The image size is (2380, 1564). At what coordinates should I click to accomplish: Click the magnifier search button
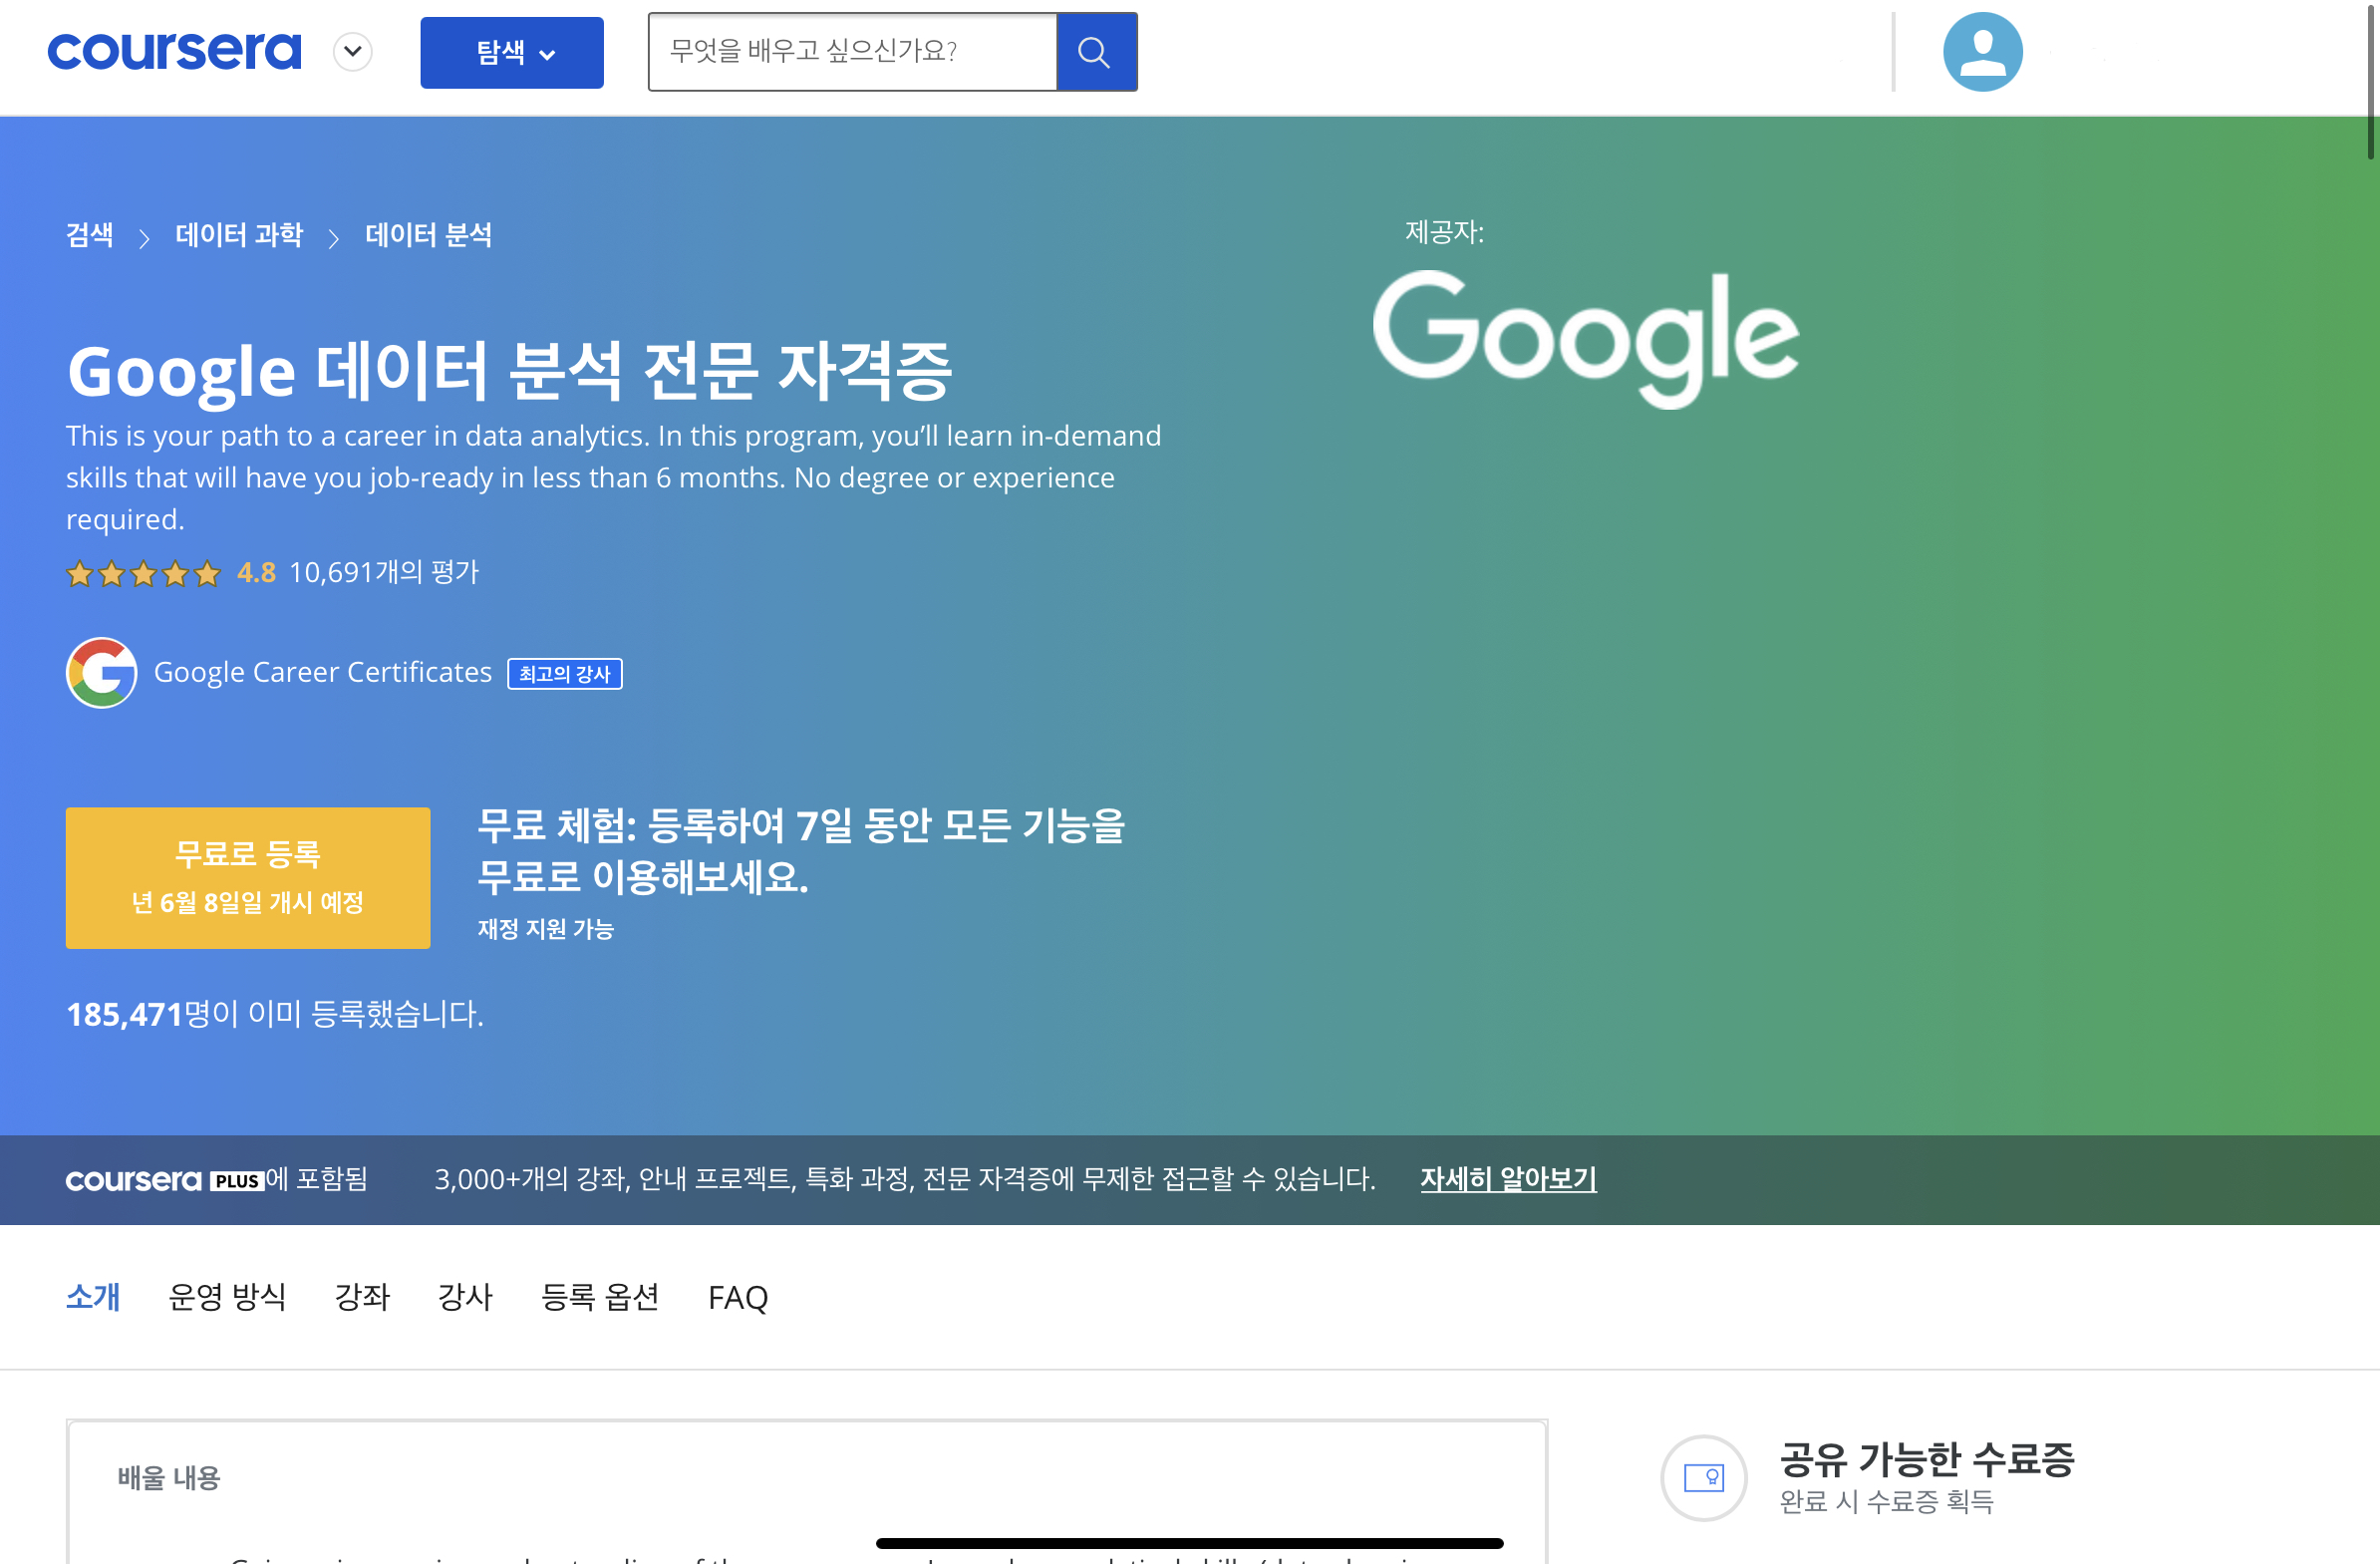click(1097, 52)
